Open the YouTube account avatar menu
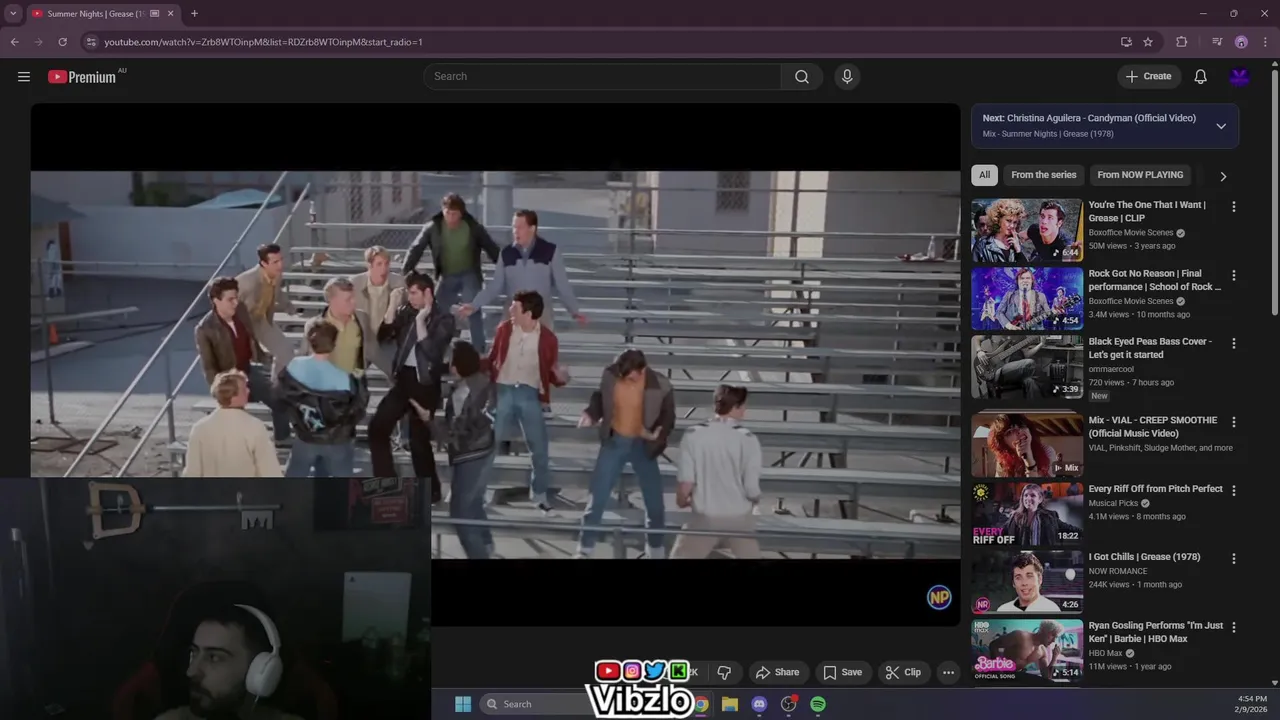Screen dimensions: 1280x720 pos(1240,77)
